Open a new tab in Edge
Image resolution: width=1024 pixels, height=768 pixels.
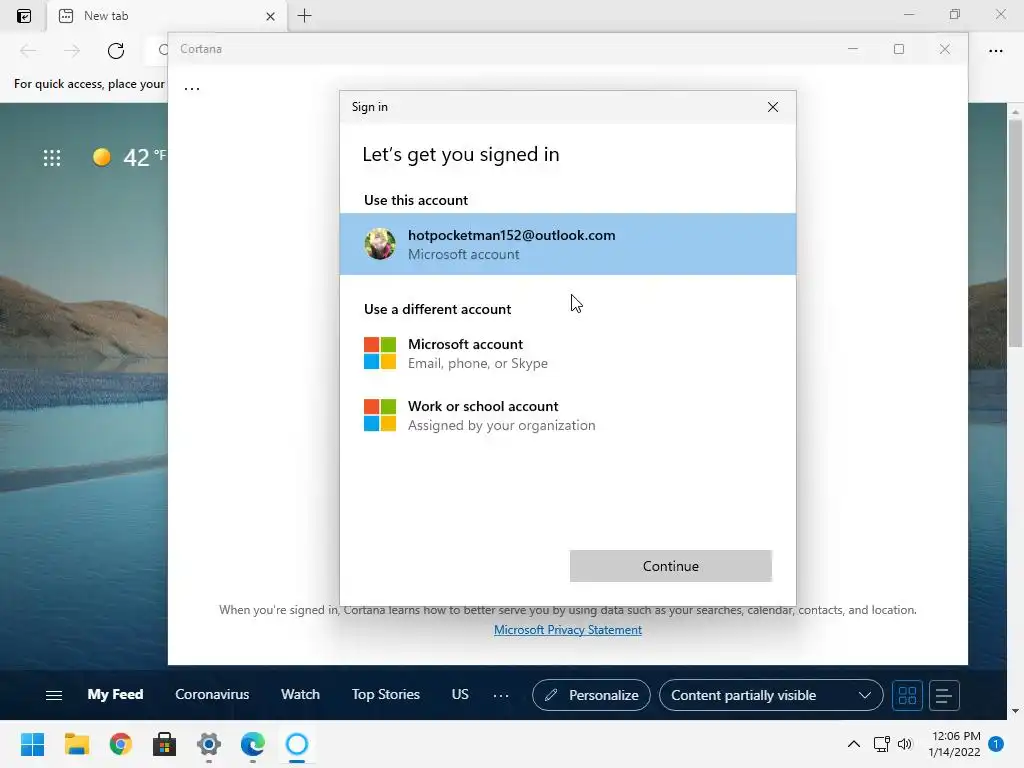point(304,16)
